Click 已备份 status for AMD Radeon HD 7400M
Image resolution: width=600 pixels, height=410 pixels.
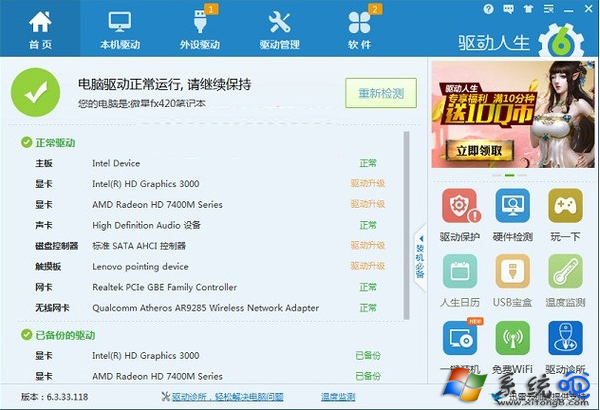pos(368,376)
